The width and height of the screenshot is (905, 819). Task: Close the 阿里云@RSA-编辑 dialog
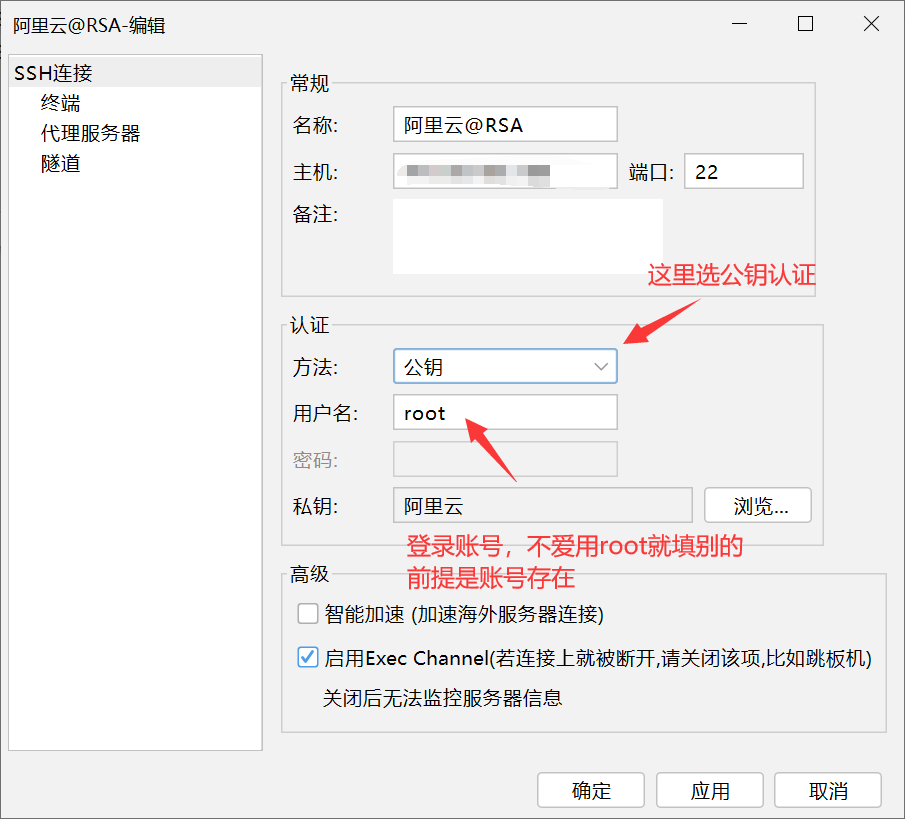(x=871, y=24)
